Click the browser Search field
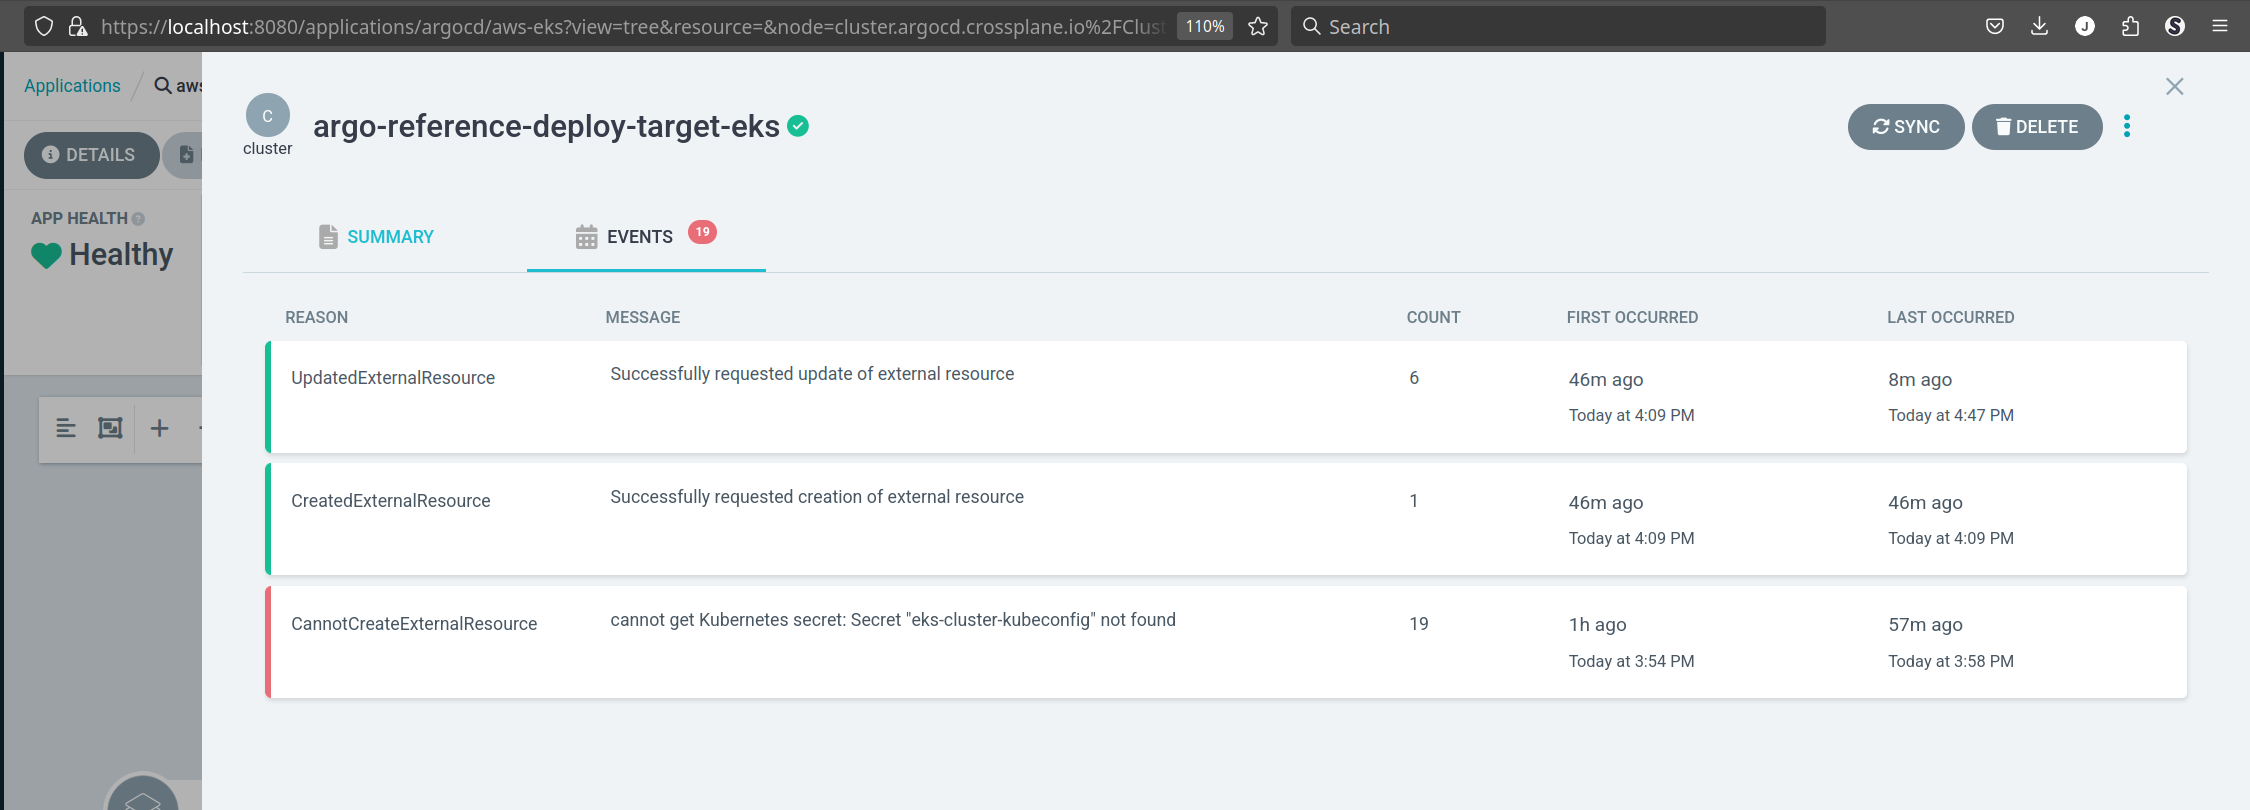2250x810 pixels. [x=1560, y=27]
